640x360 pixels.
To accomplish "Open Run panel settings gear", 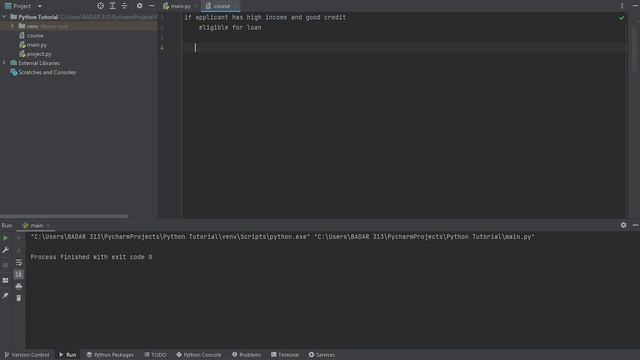I will [x=623, y=225].
